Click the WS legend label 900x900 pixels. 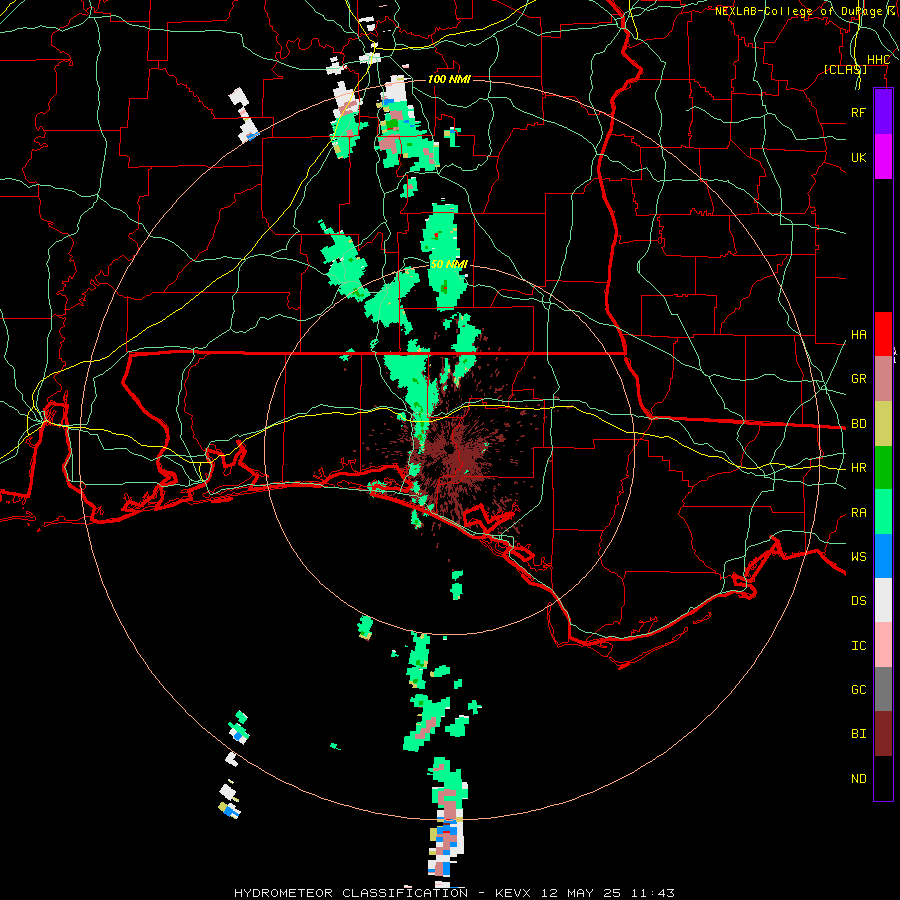pyautogui.click(x=859, y=556)
